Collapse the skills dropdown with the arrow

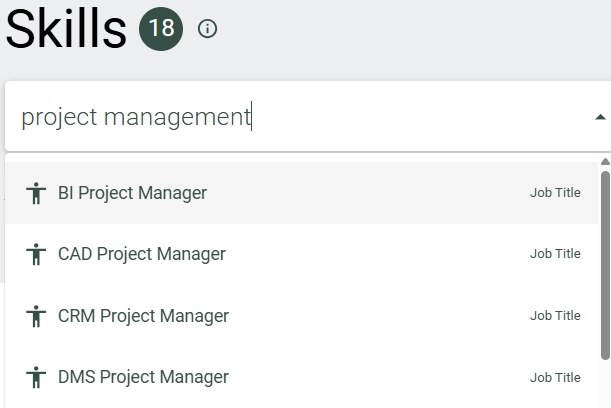(x=600, y=117)
